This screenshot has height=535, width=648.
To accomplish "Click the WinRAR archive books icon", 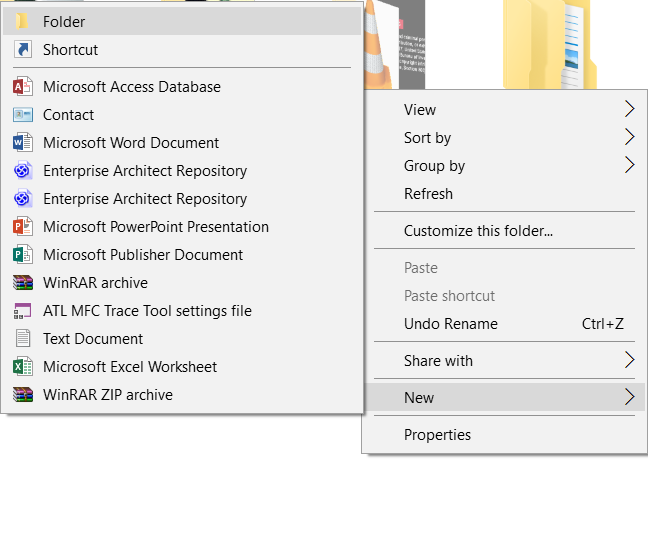I will coord(23,283).
